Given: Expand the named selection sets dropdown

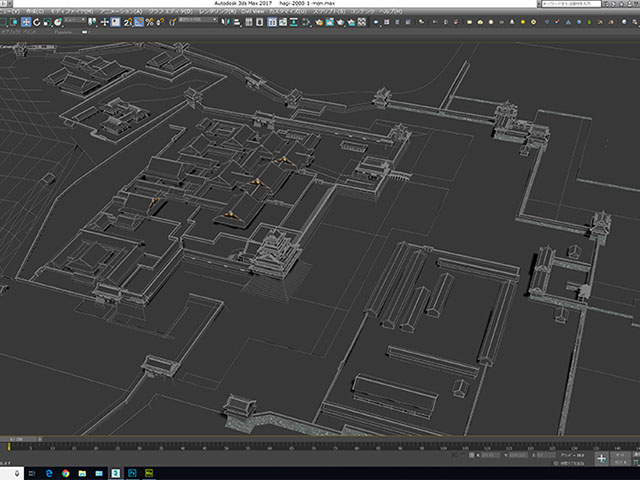Looking at the screenshot, I should [x=199, y=21].
